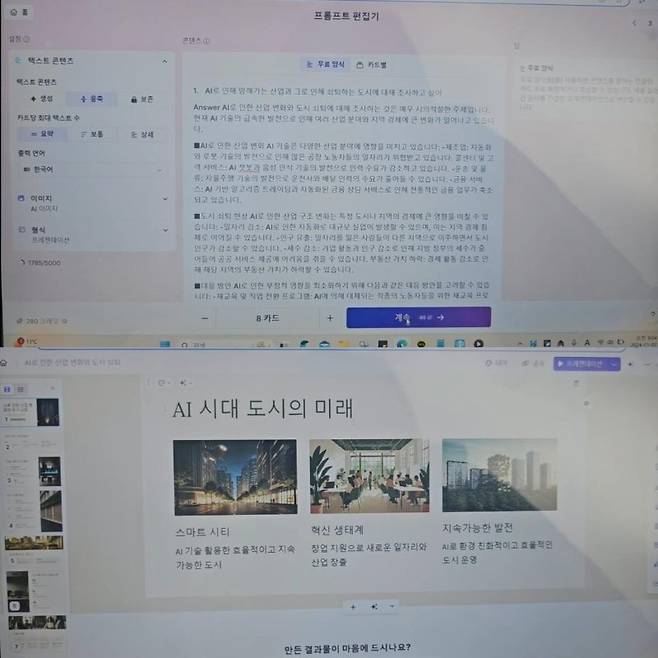This screenshot has width=658, height=658.
Task: Choose 상세 text amount per card
Action: [142, 135]
